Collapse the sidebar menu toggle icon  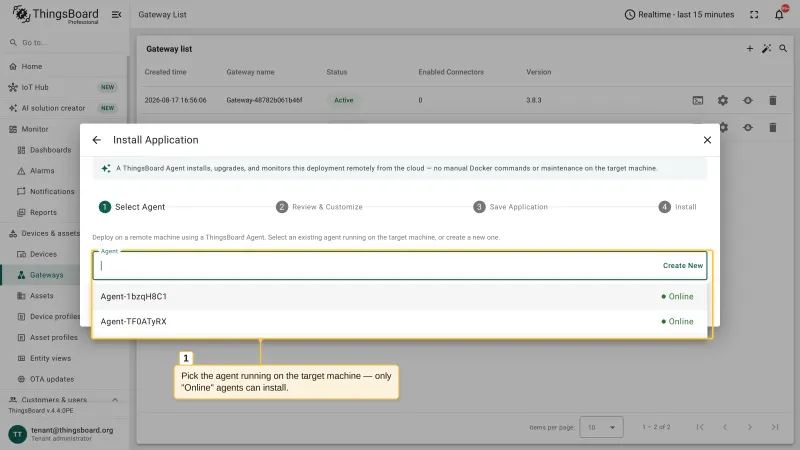116,14
